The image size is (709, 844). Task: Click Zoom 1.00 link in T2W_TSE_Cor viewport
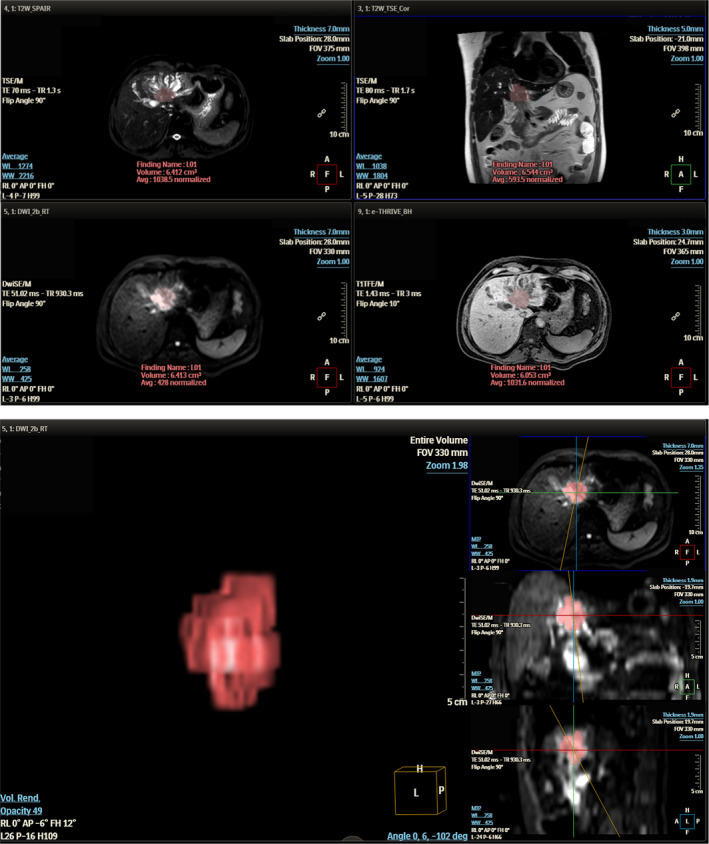tap(687, 59)
